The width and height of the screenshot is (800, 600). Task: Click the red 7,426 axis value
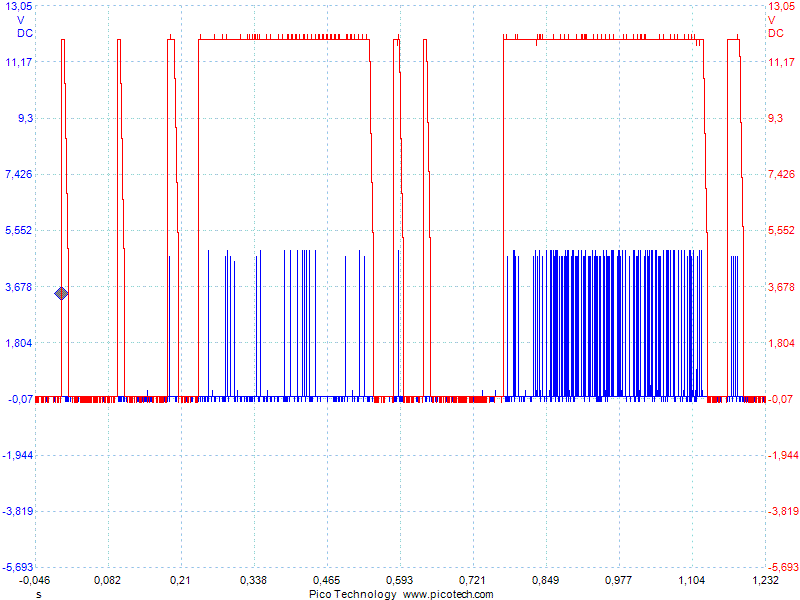click(x=782, y=174)
